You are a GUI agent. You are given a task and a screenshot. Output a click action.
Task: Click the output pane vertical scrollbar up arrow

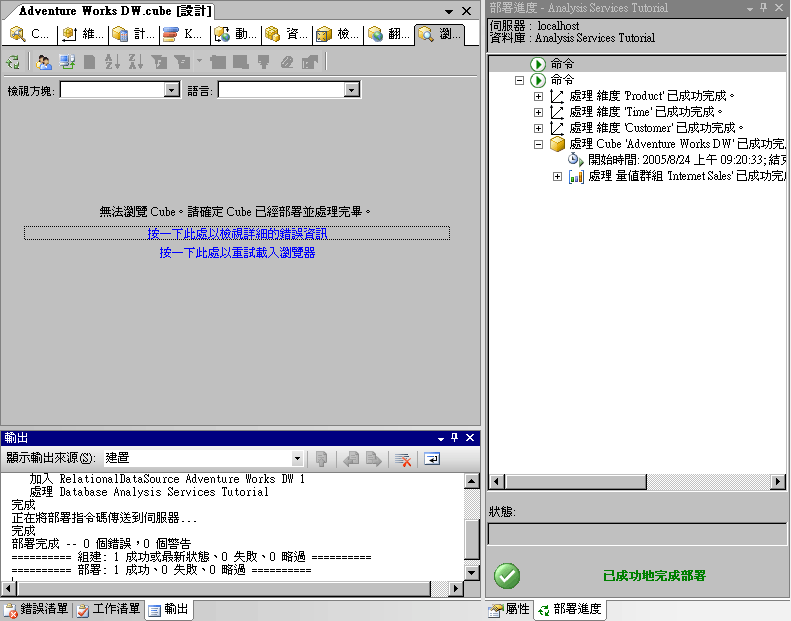point(471,481)
